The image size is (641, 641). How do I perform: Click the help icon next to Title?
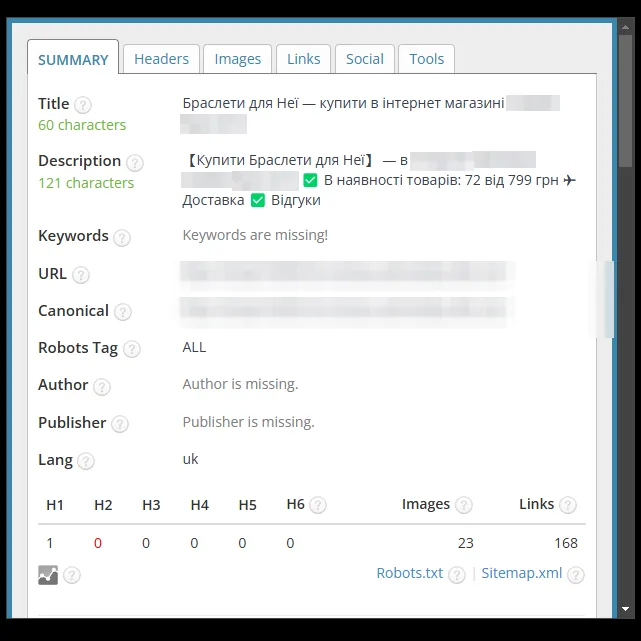pyautogui.click(x=83, y=105)
